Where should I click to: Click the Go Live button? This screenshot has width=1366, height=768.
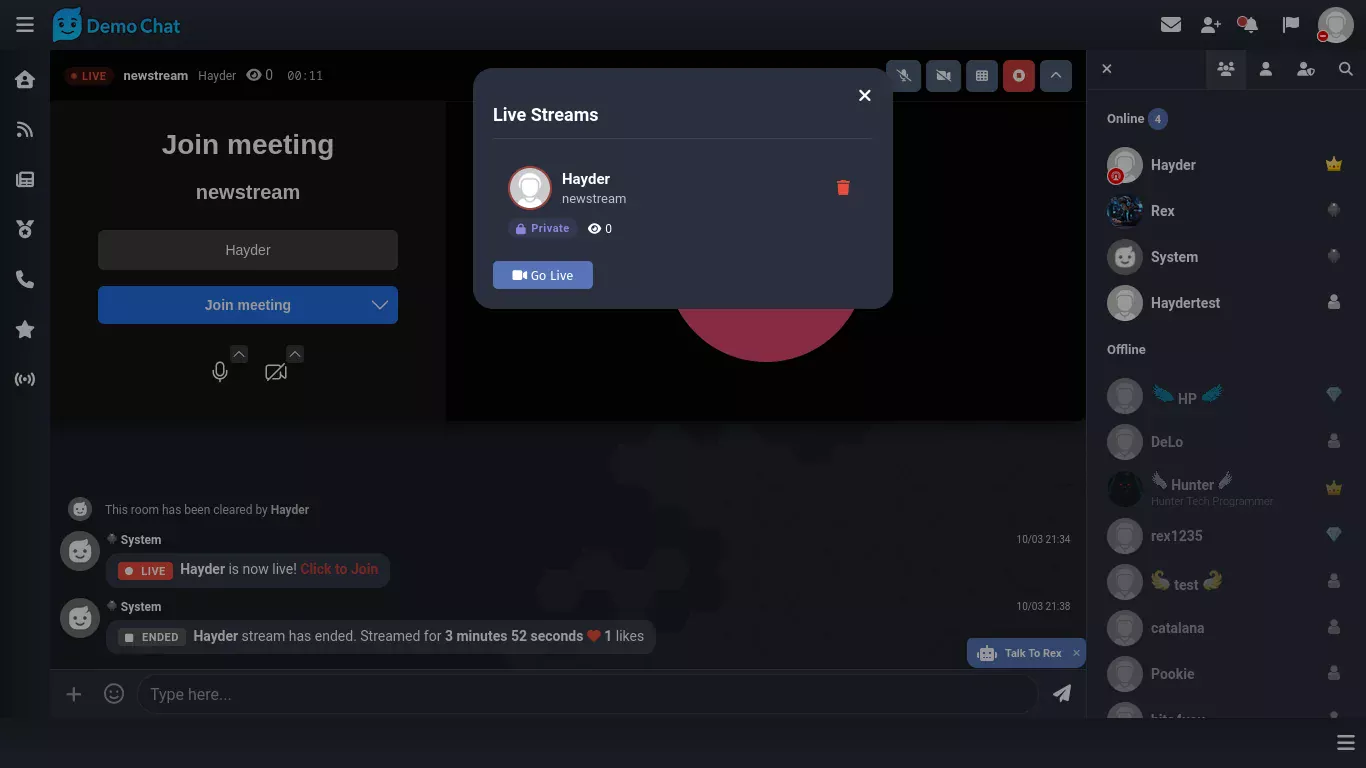542,275
